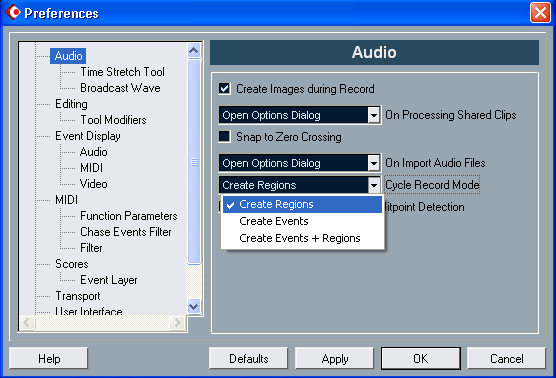Confirm preferences with the OK button
The image size is (556, 378).
[x=421, y=358]
